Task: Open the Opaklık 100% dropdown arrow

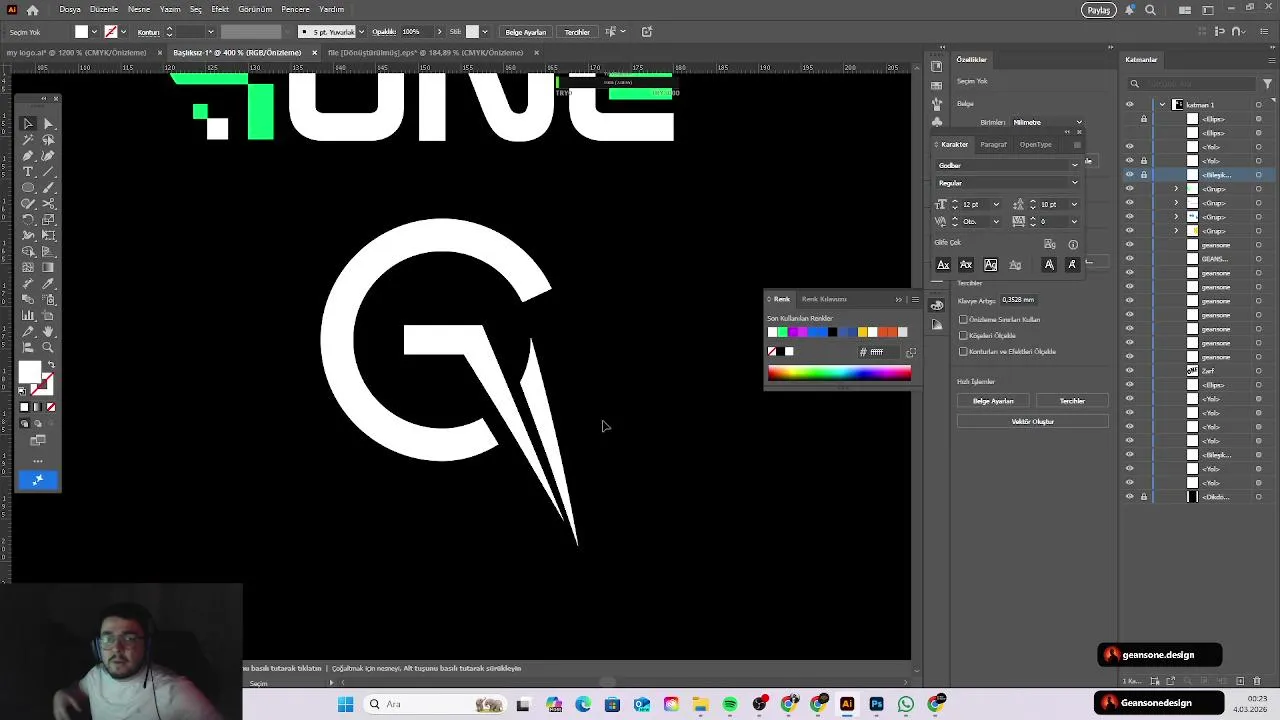Action: (438, 32)
